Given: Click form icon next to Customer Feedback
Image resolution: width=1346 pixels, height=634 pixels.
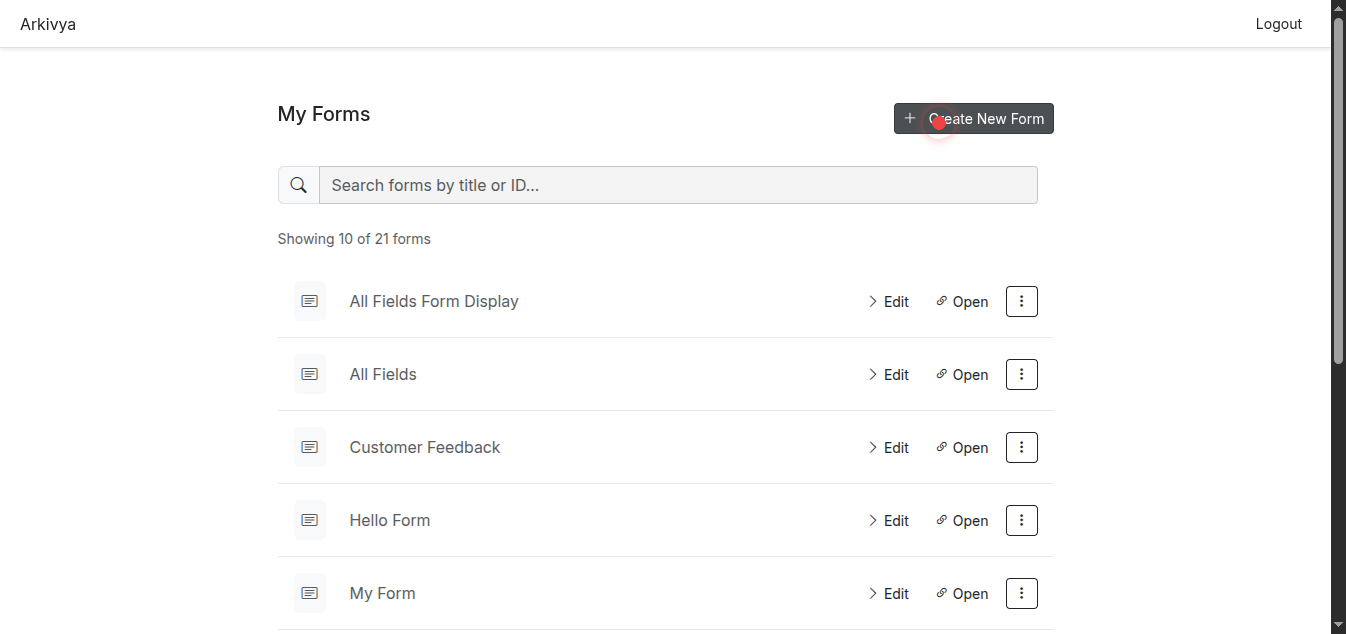Looking at the screenshot, I should click(x=310, y=447).
